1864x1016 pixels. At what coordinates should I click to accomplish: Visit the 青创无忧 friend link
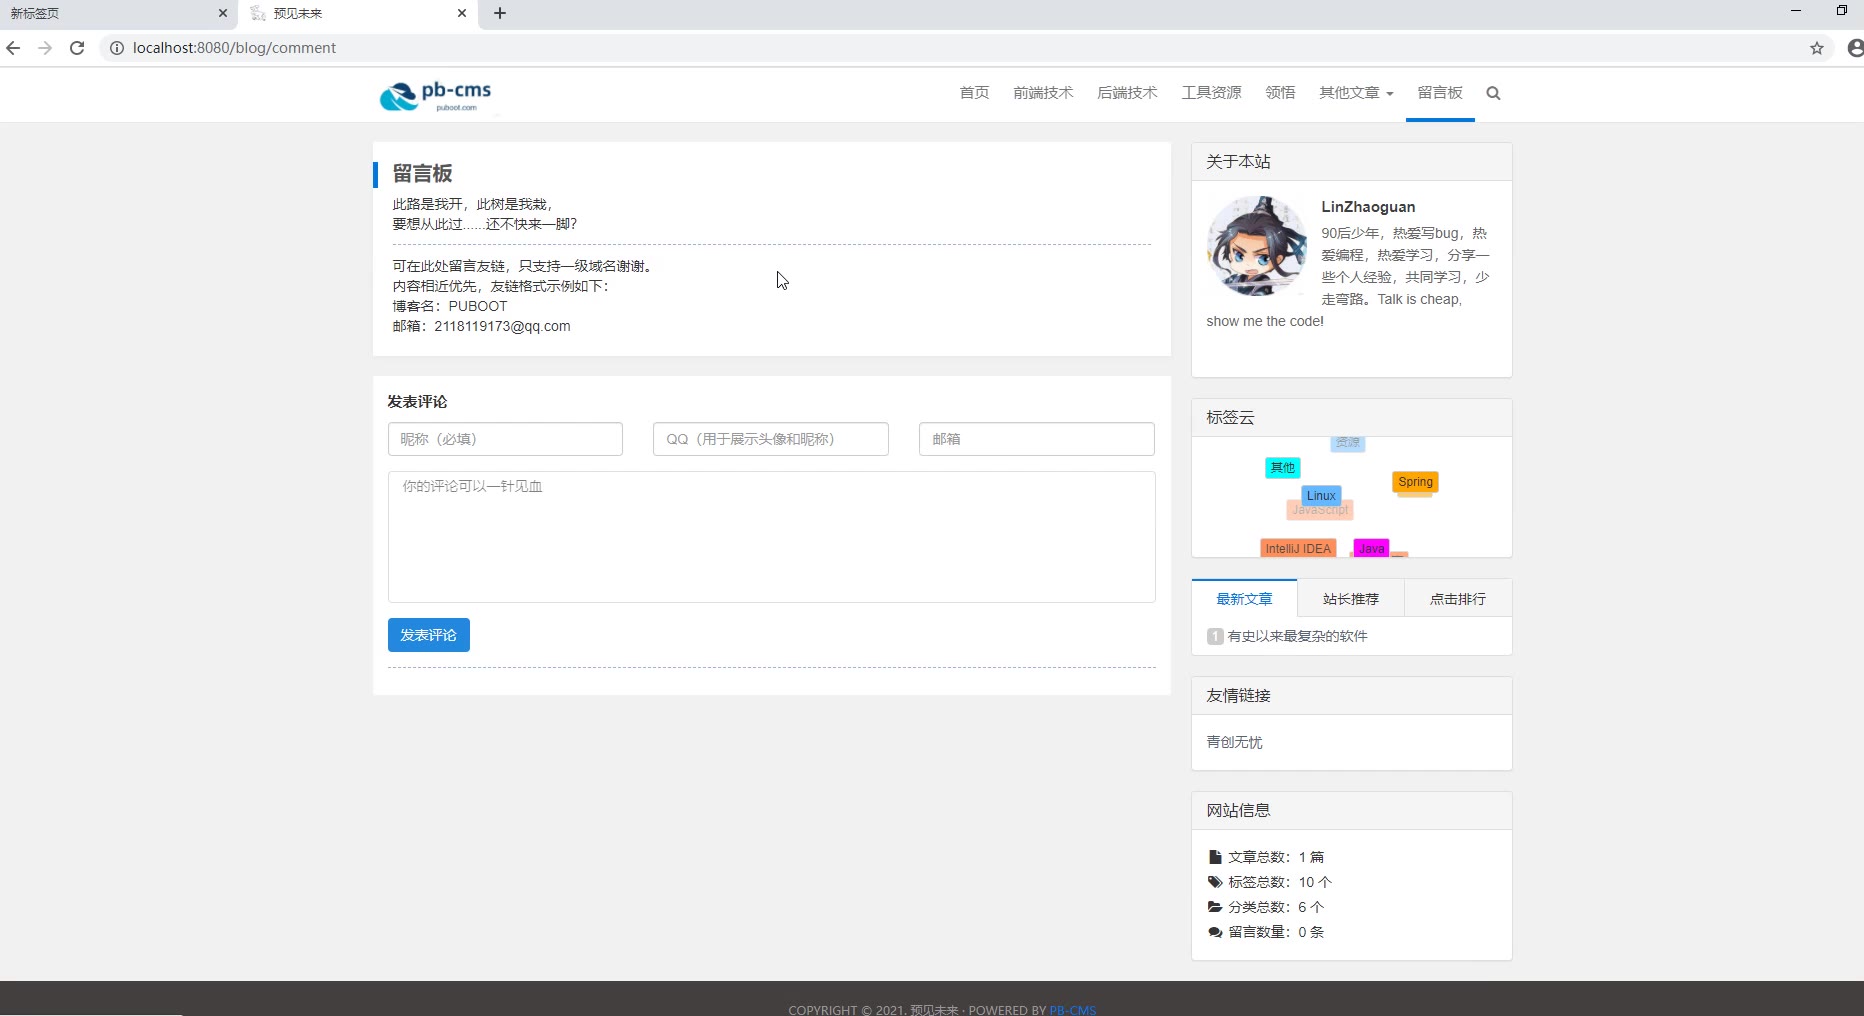point(1234,742)
